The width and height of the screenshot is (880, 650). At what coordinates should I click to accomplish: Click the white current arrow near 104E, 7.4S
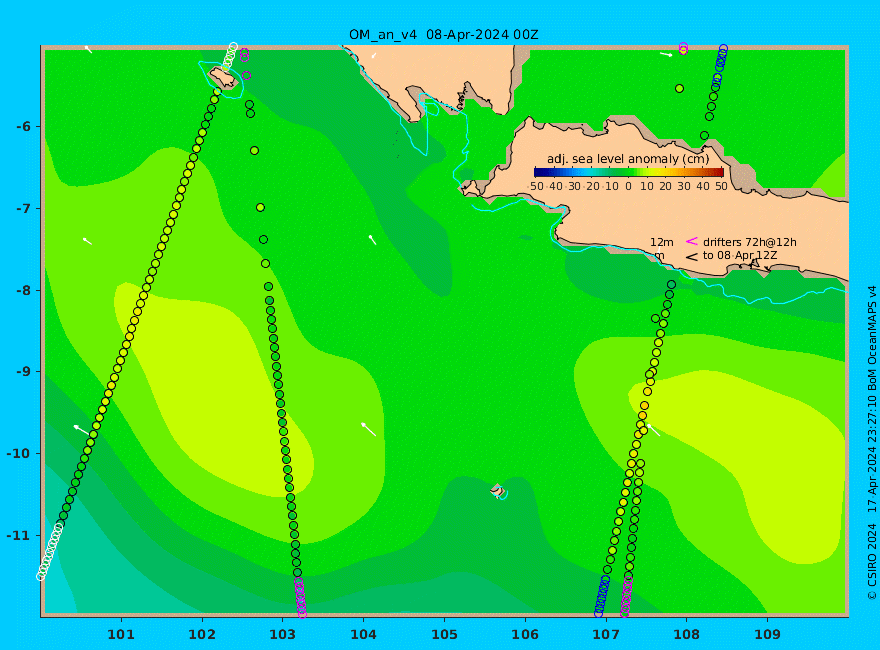373,240
